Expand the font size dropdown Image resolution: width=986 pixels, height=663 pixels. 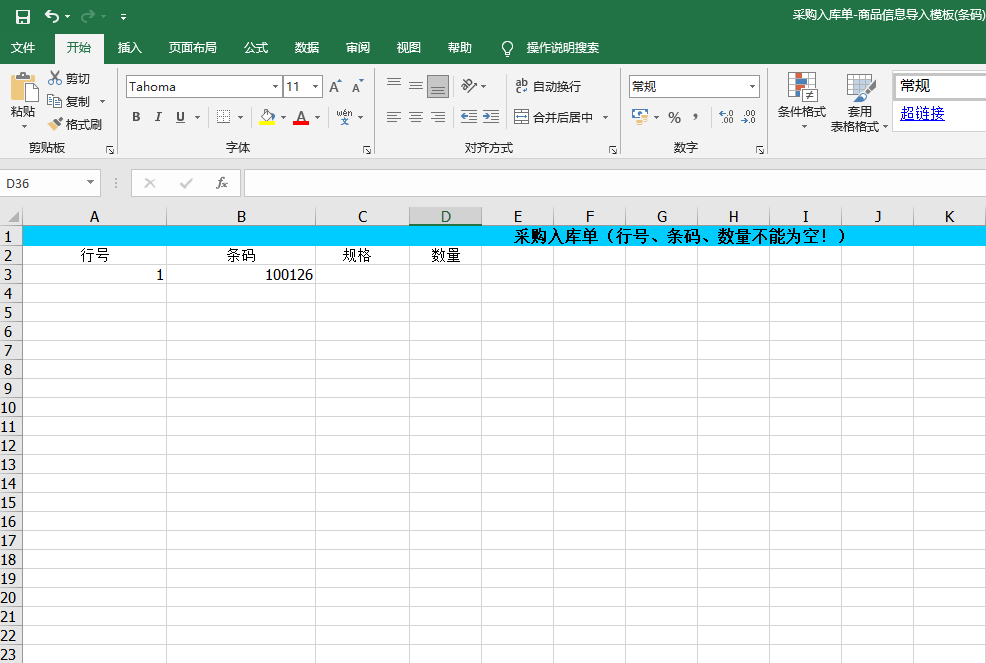tap(316, 87)
